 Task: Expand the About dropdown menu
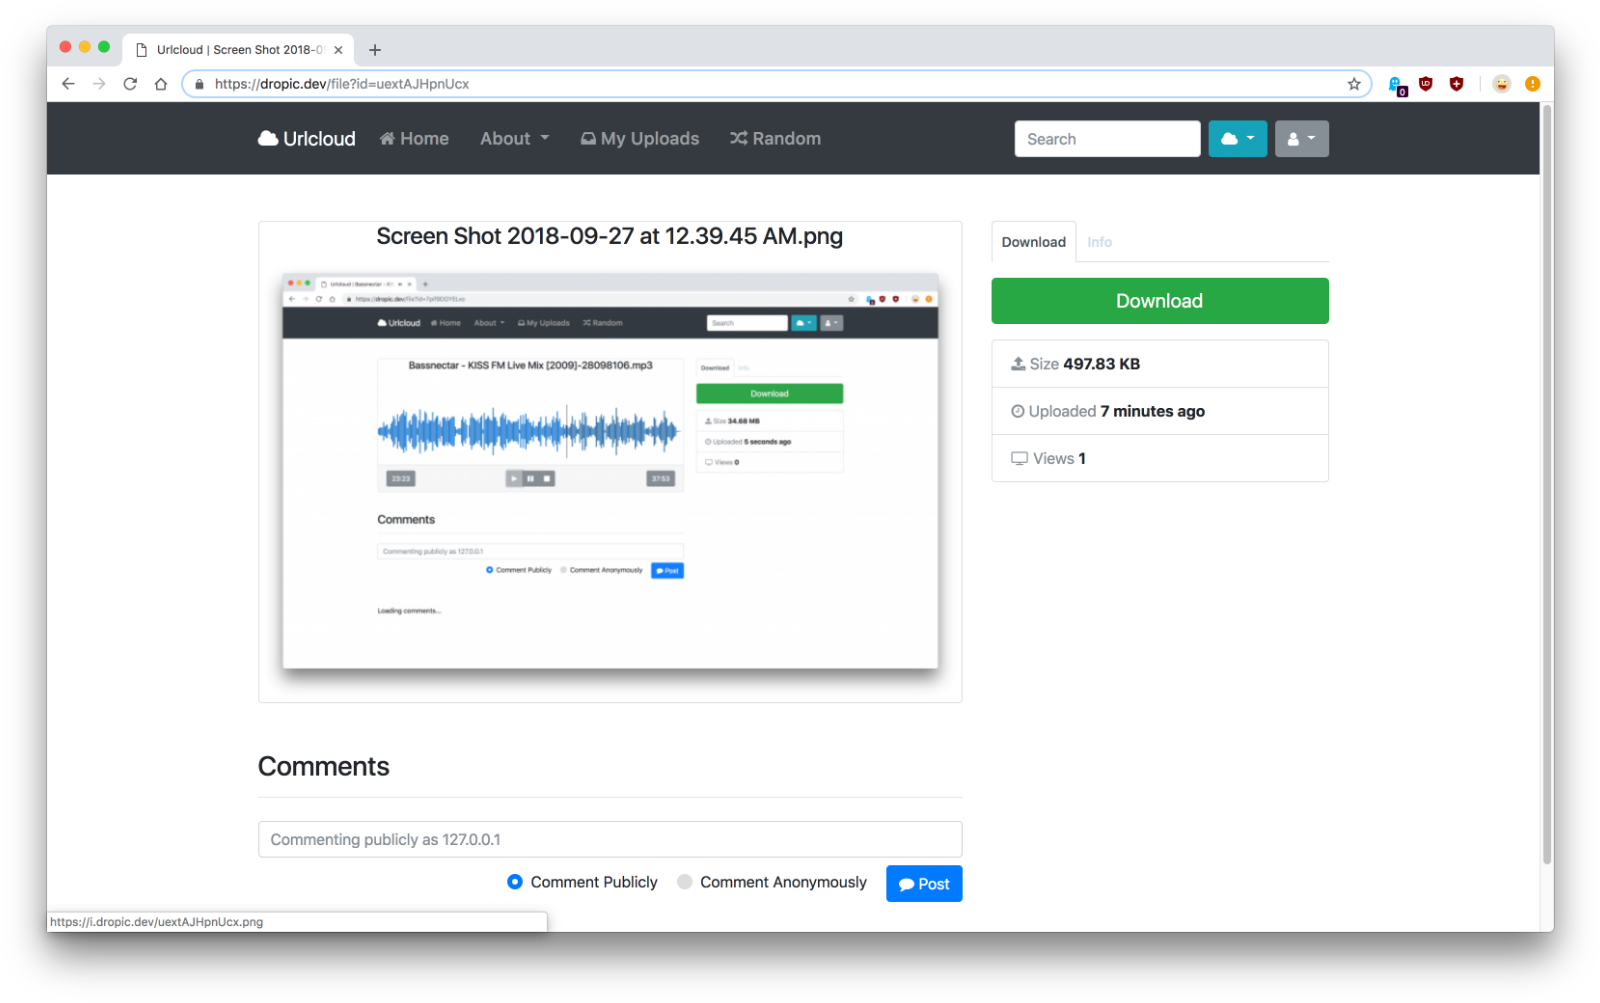coord(514,139)
